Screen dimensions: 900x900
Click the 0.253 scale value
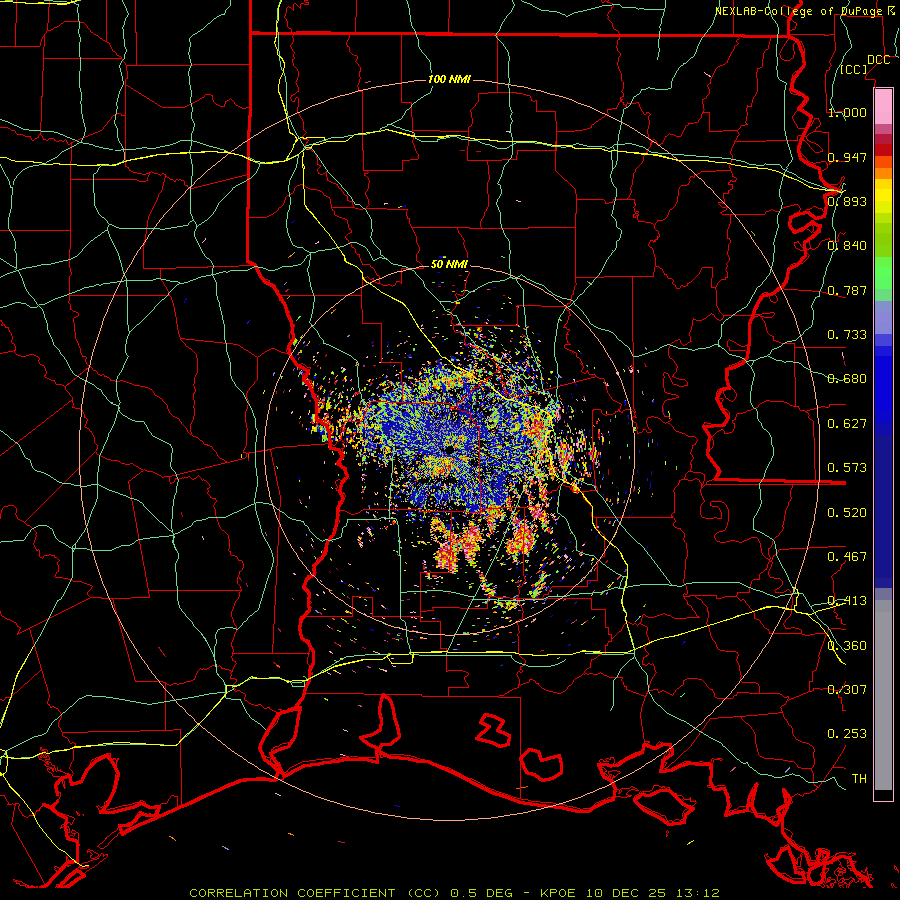point(847,734)
